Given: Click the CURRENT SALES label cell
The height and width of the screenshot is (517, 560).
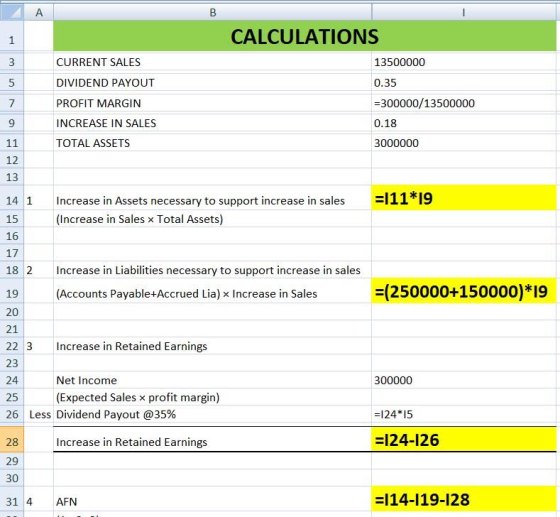Looking at the screenshot, I should click(x=212, y=62).
